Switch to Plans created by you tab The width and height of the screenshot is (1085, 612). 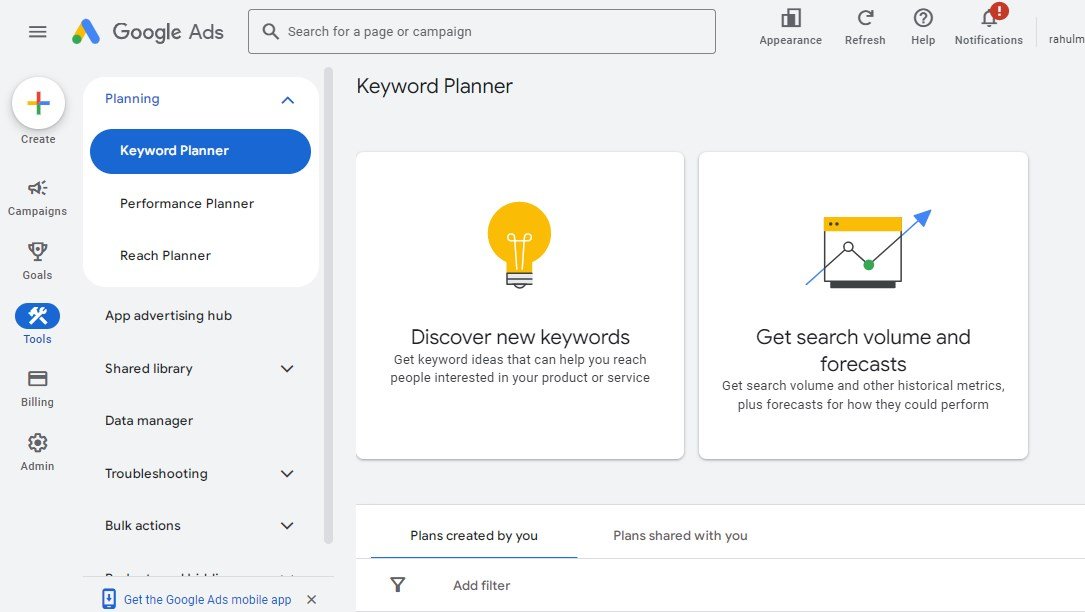tap(474, 536)
